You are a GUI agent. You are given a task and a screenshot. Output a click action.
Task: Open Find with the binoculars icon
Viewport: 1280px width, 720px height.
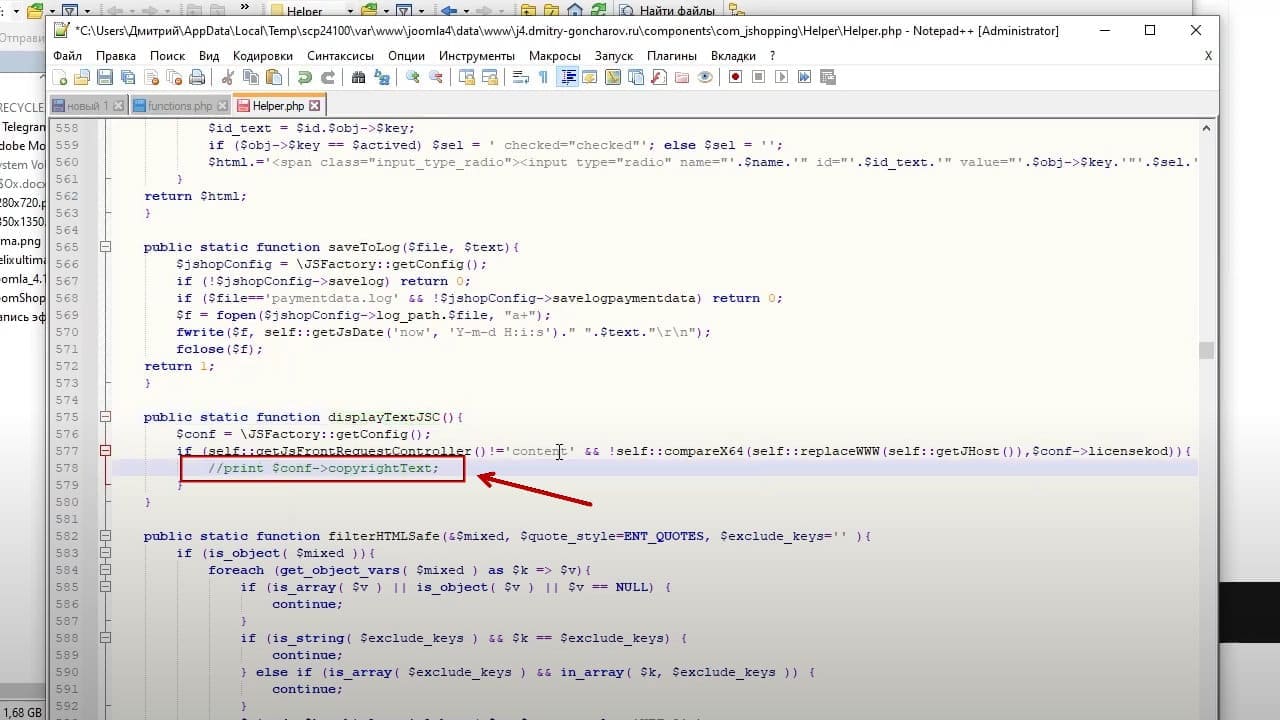point(358,77)
